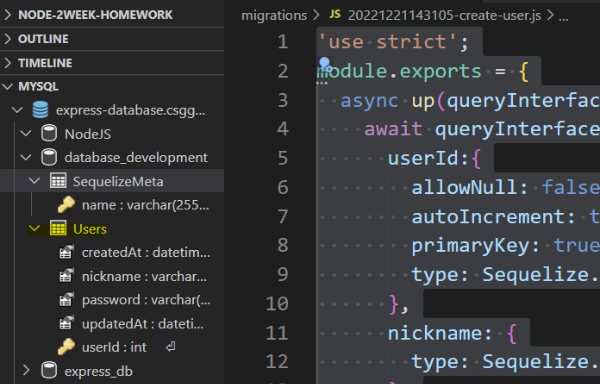Expand the TIMELINE section

[8, 63]
